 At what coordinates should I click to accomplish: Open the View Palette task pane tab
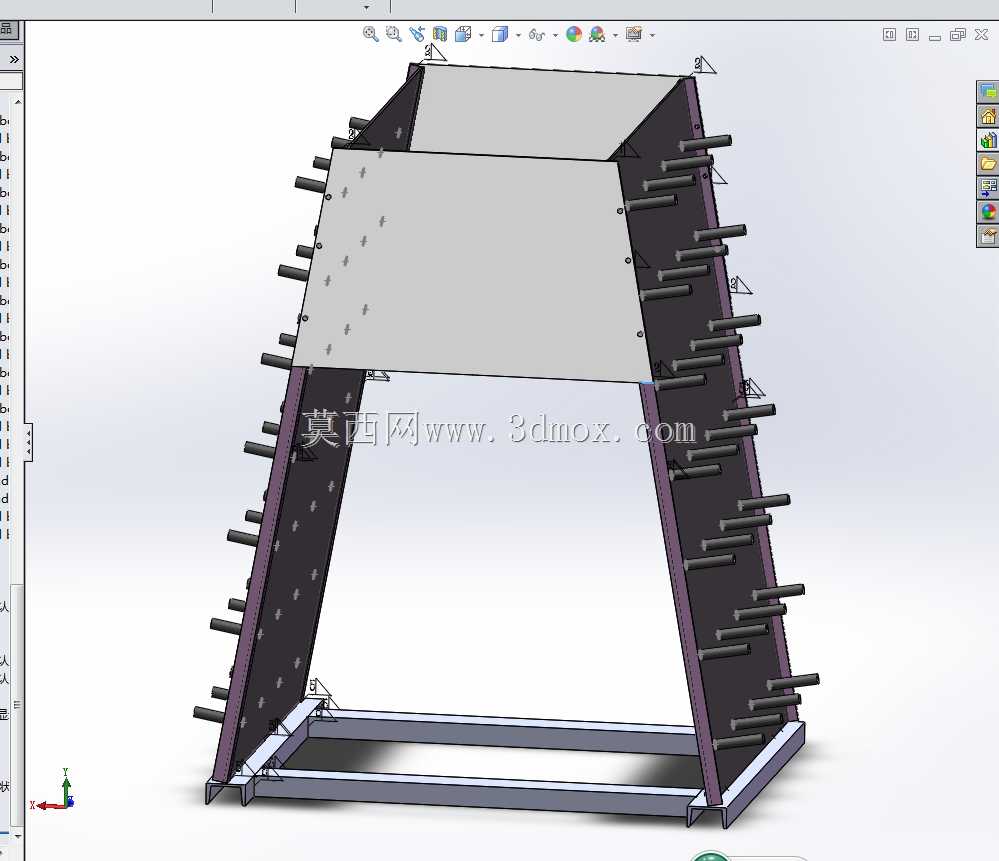(988, 188)
